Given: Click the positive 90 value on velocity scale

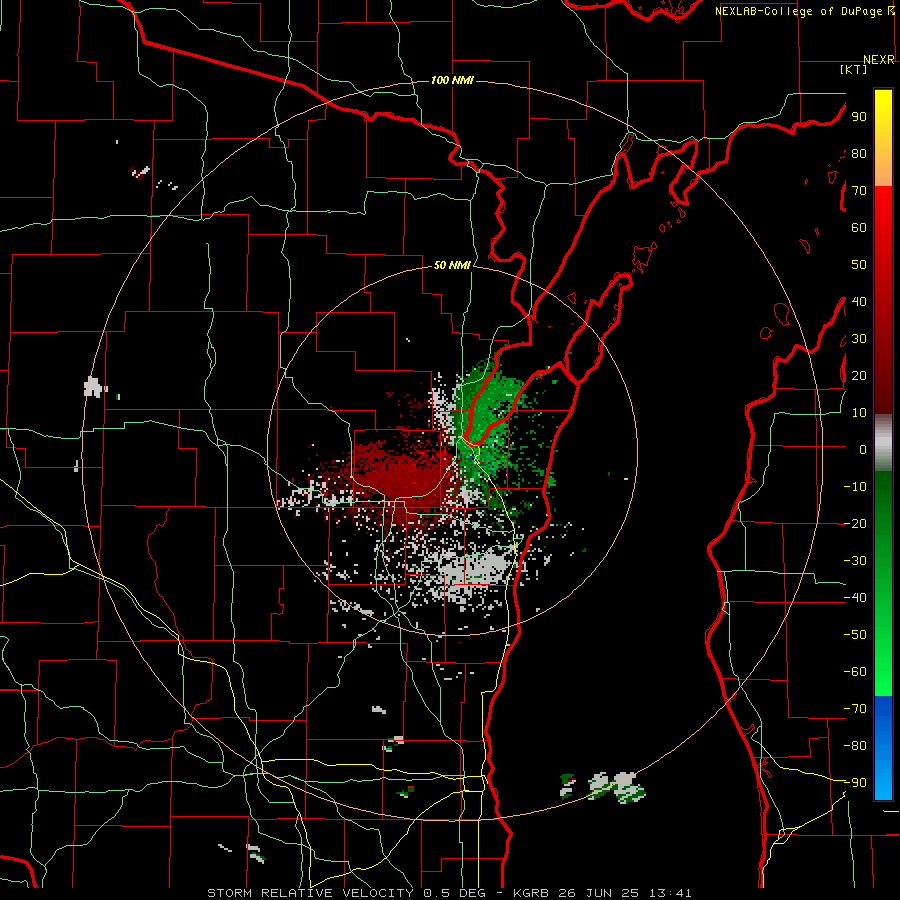Looking at the screenshot, I should pos(859,117).
